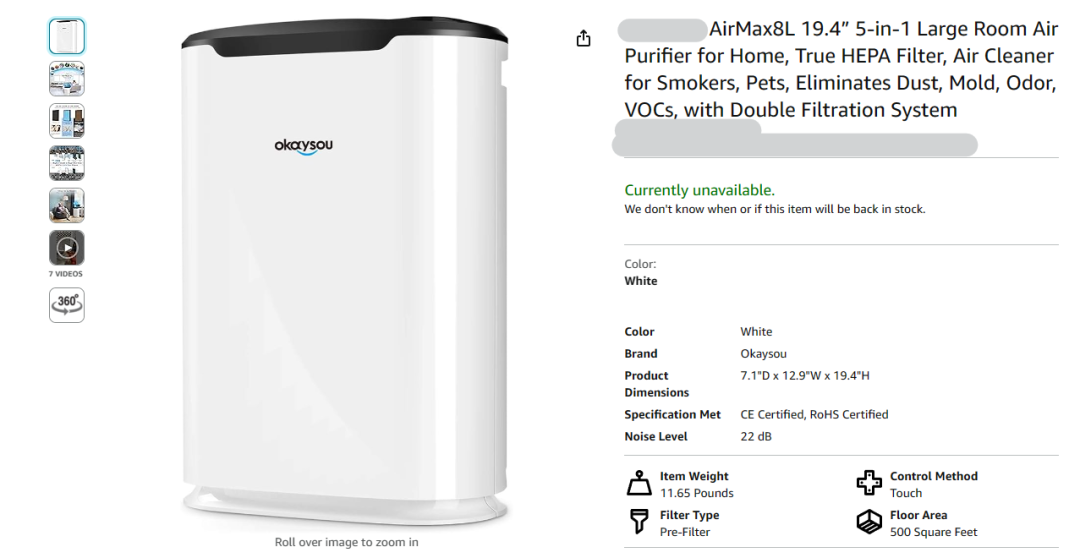Click the AirMax8L product title text
Screen dimensions: 1080x558
tap(840, 70)
